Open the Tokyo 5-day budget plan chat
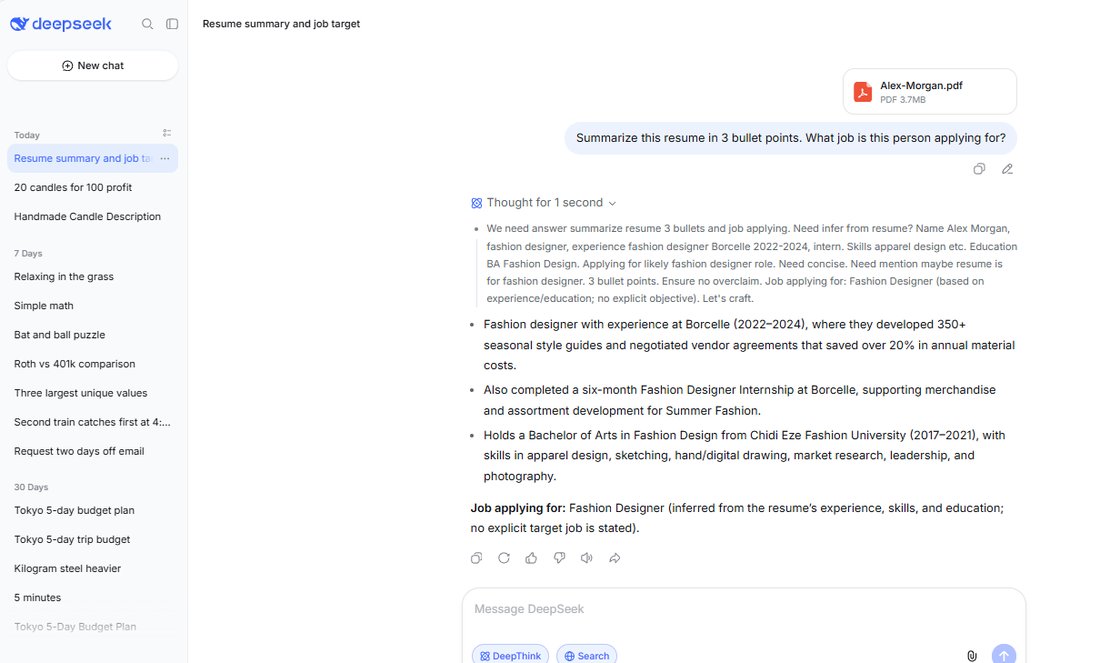This screenshot has height=663, width=1100. [93, 510]
